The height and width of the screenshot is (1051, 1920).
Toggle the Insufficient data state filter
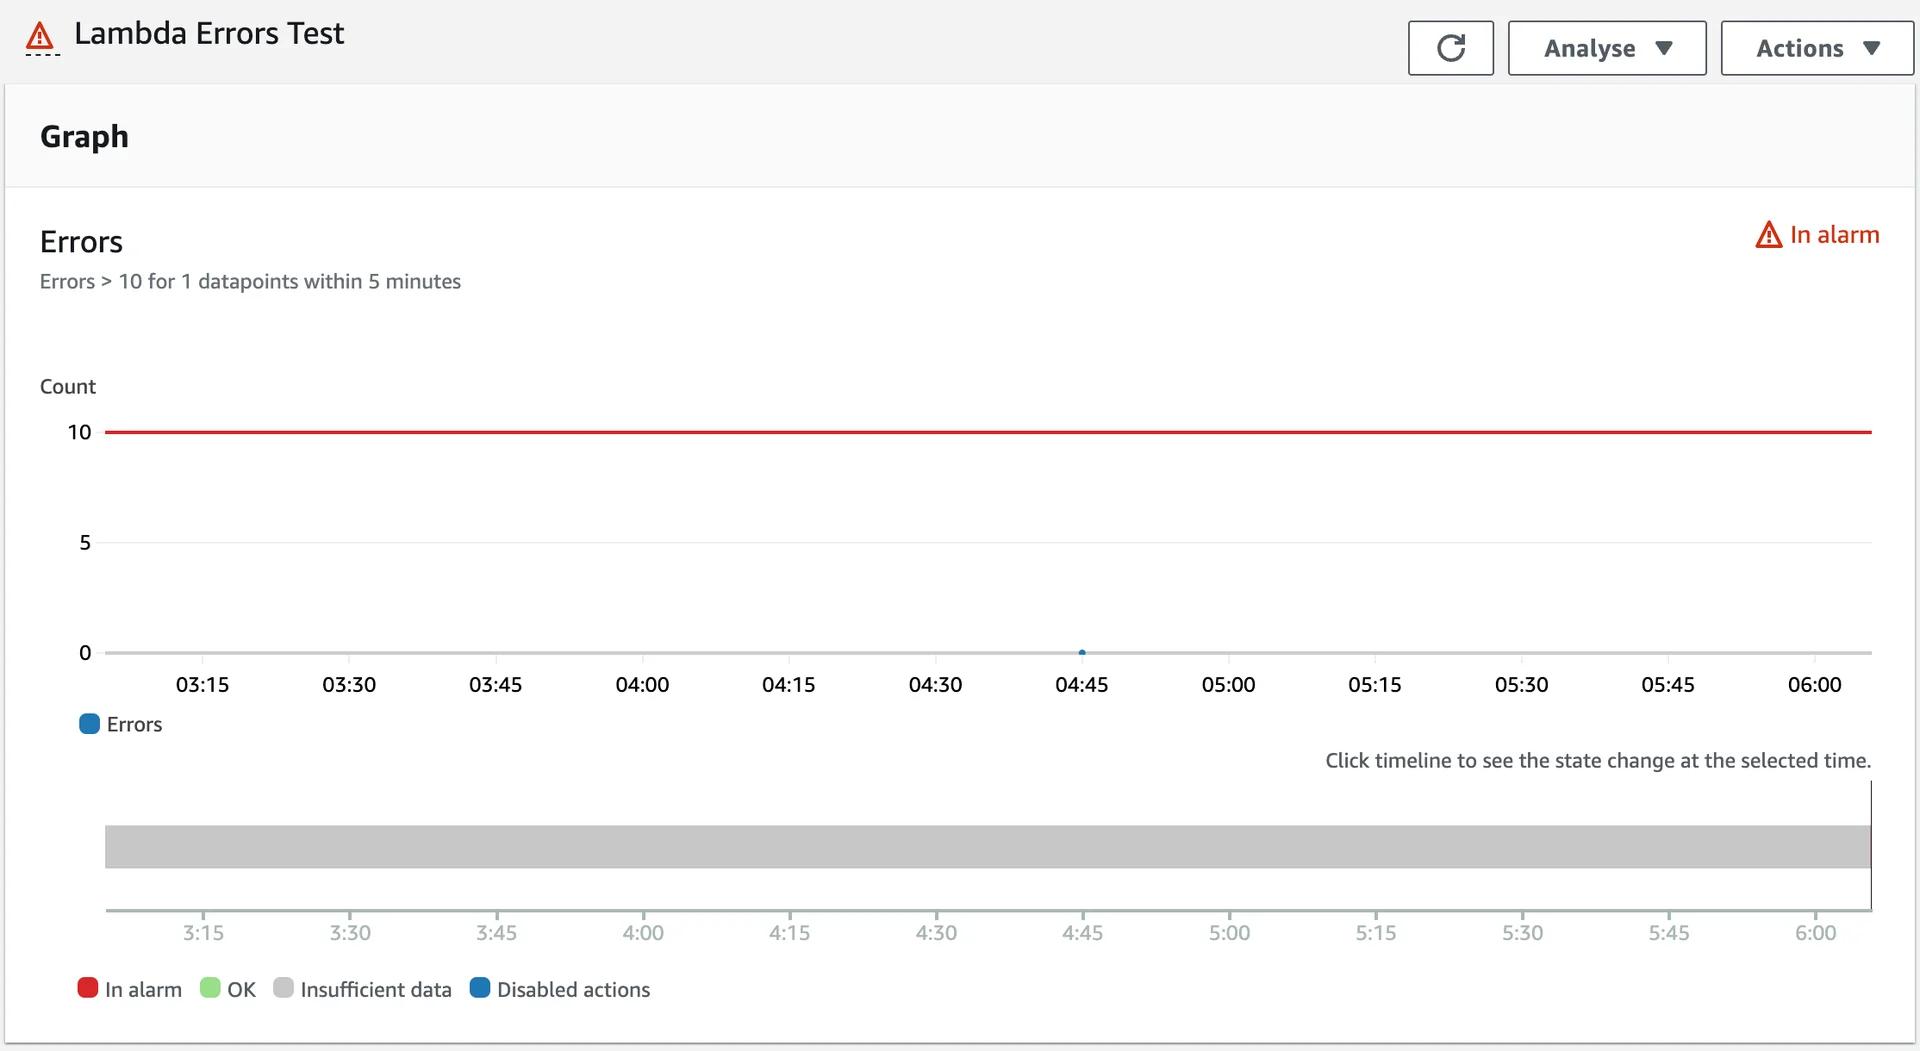[x=362, y=988]
